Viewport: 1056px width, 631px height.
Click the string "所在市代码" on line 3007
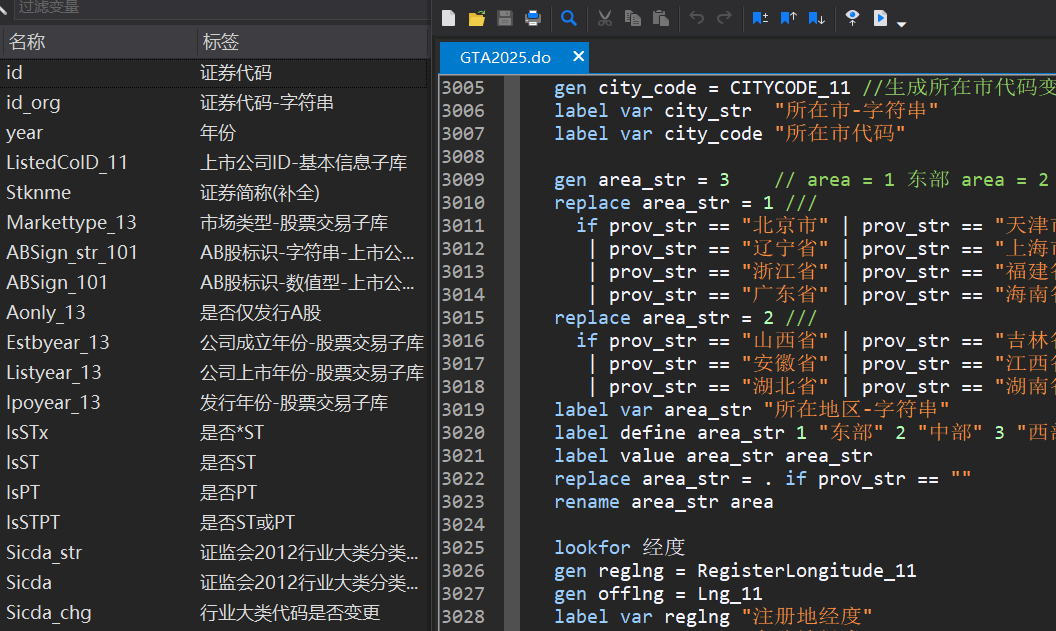click(x=839, y=133)
